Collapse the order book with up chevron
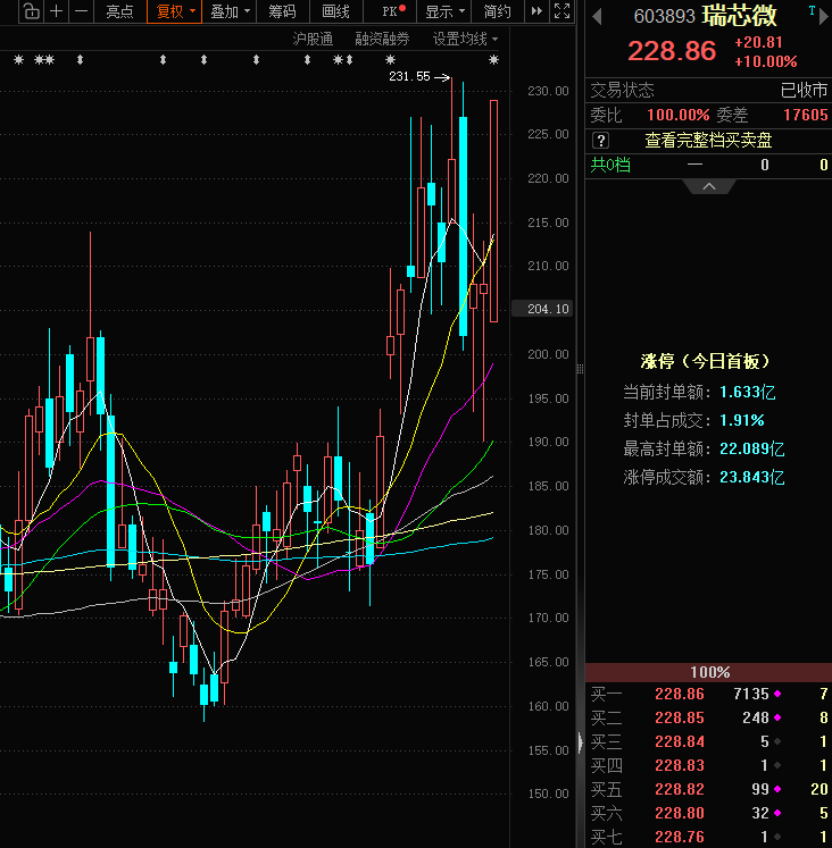The width and height of the screenshot is (832, 848). point(709,187)
